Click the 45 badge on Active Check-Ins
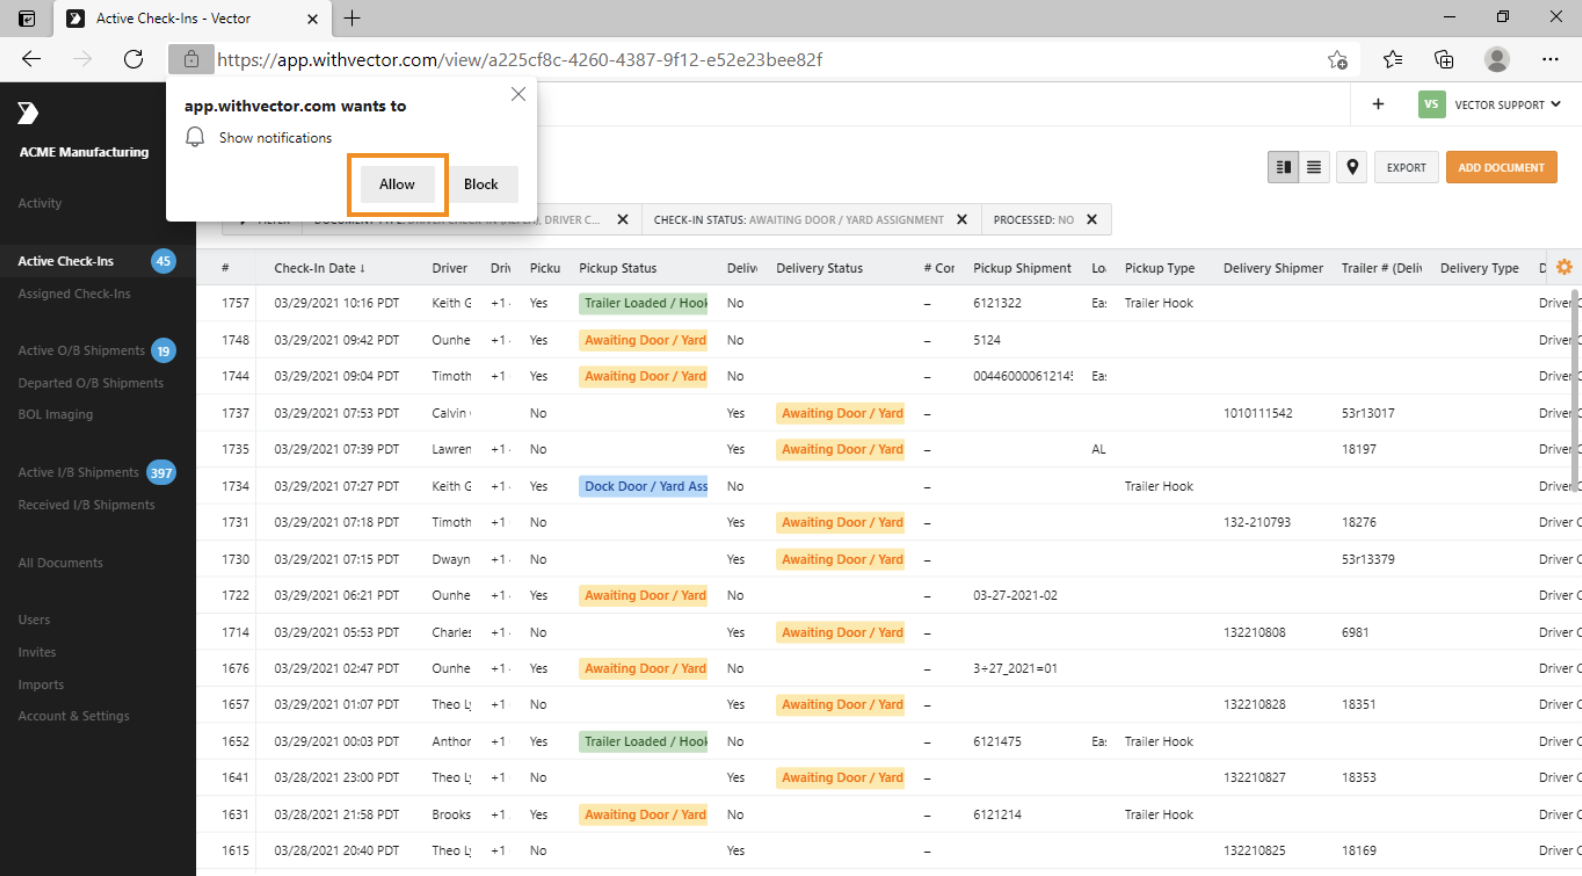Viewport: 1582px width, 876px height. point(163,261)
